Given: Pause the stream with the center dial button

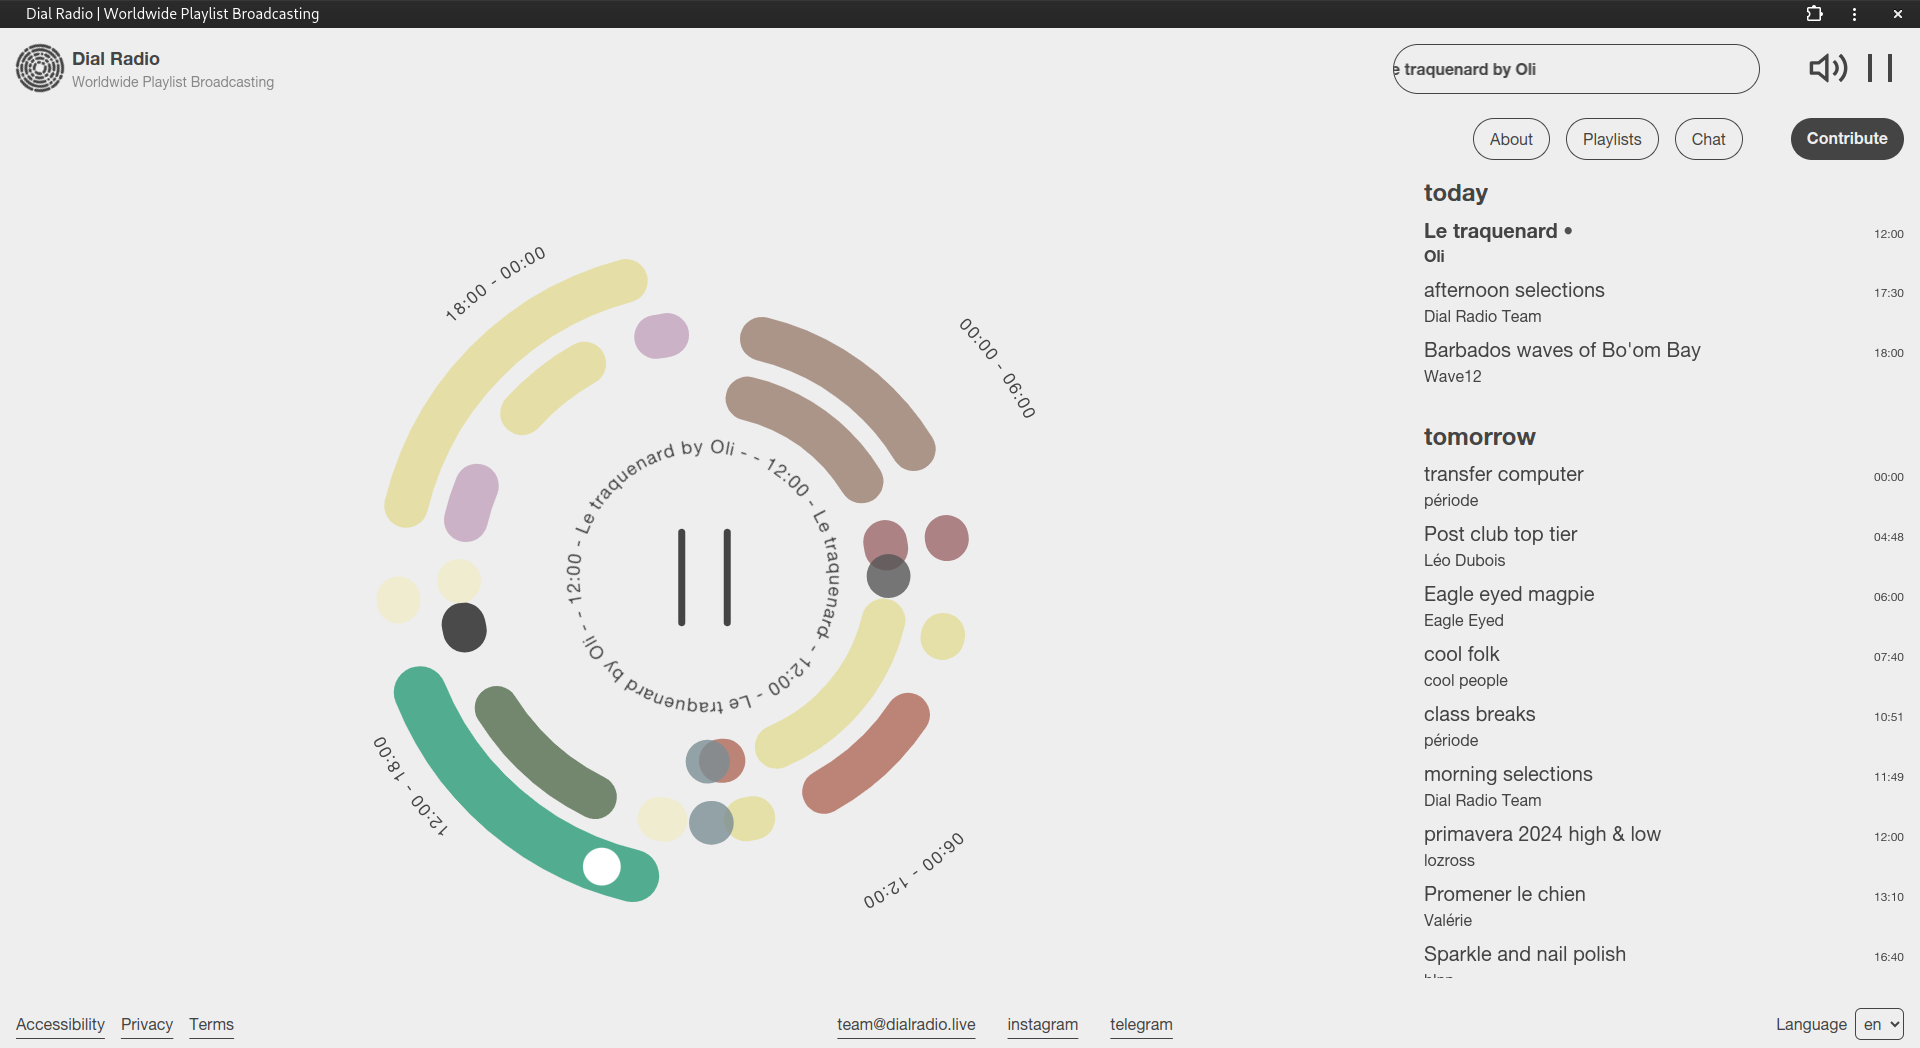Looking at the screenshot, I should (x=704, y=577).
